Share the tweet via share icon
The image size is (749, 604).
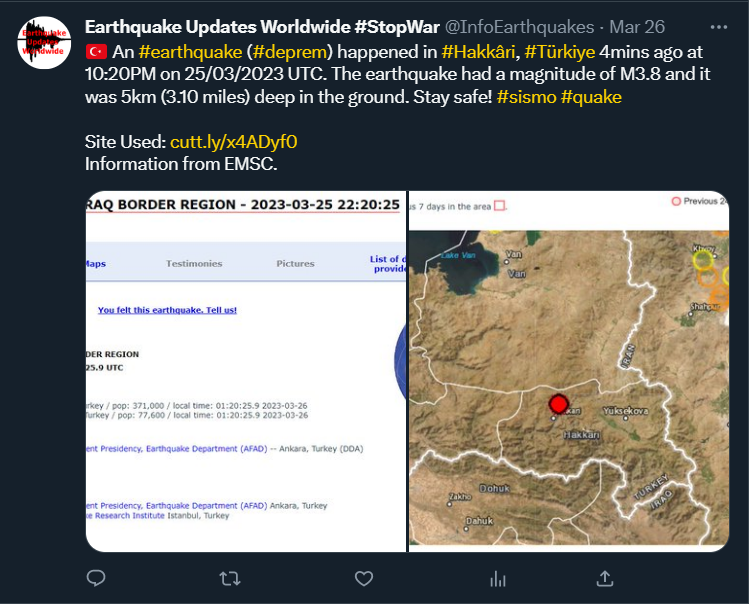[x=604, y=578]
